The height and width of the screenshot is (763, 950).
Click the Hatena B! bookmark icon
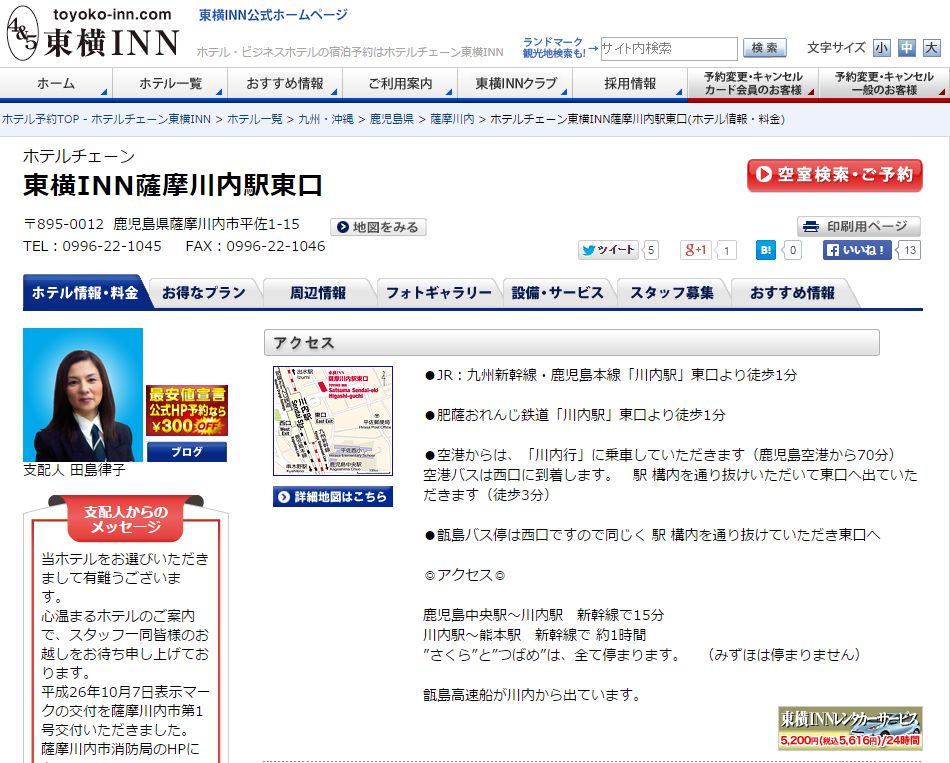click(x=766, y=250)
